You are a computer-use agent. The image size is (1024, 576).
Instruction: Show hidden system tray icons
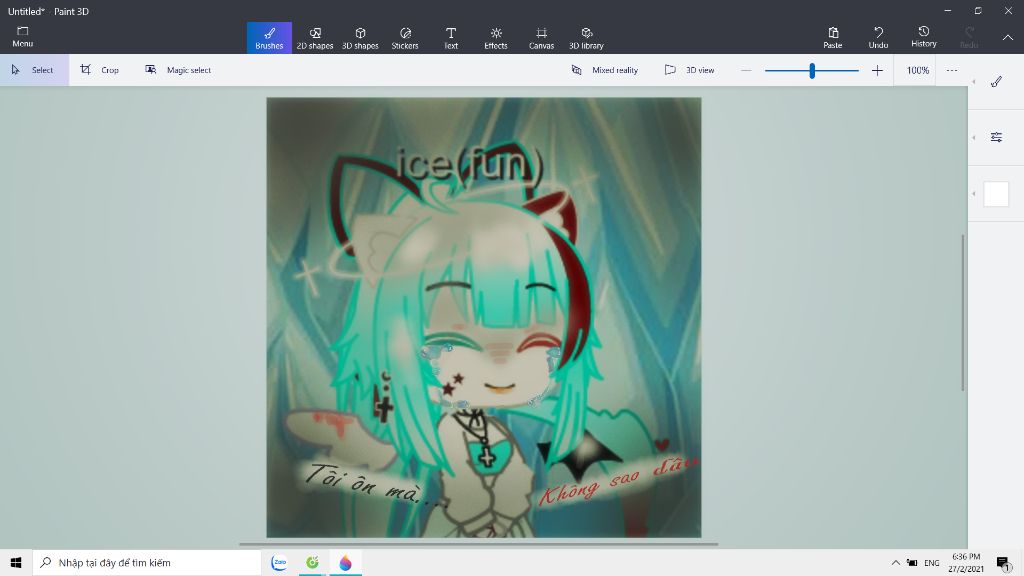pos(895,562)
